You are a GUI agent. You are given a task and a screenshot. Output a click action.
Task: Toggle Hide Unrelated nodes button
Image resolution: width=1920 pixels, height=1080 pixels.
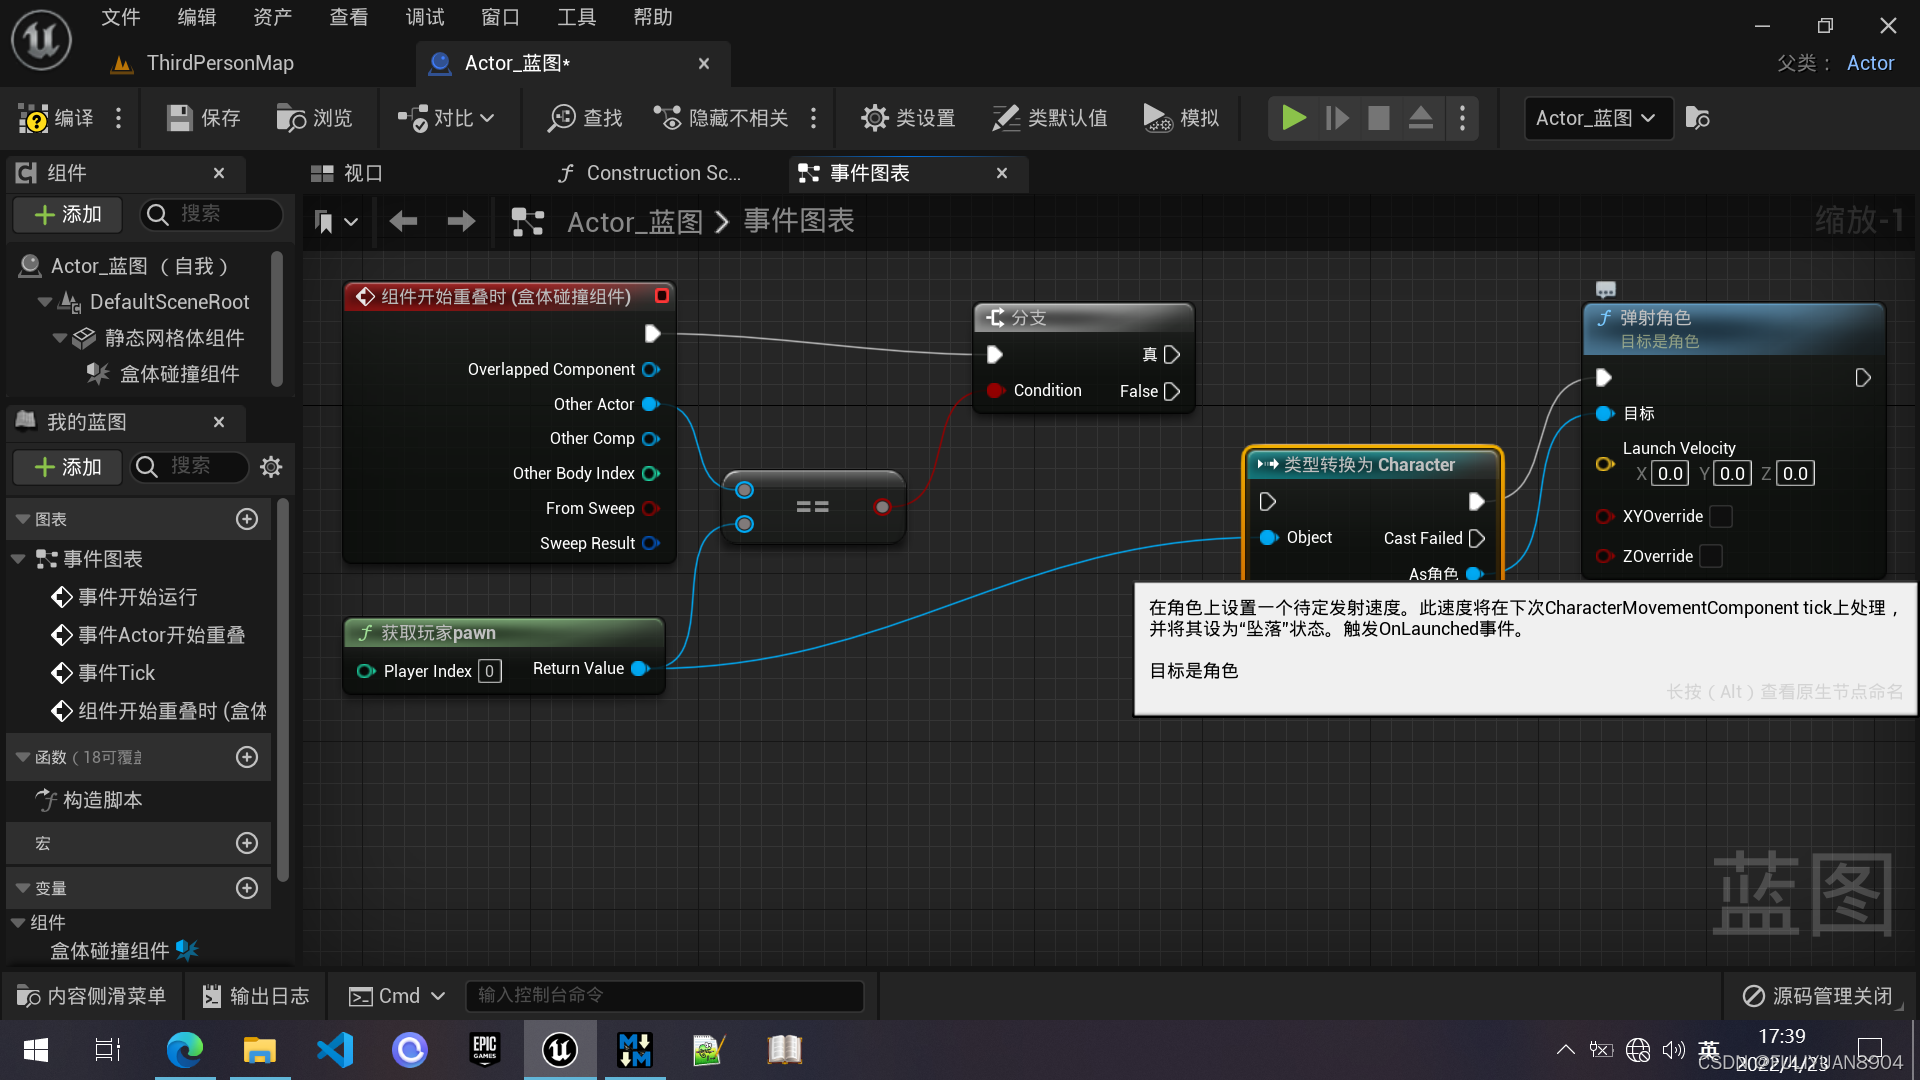click(720, 119)
